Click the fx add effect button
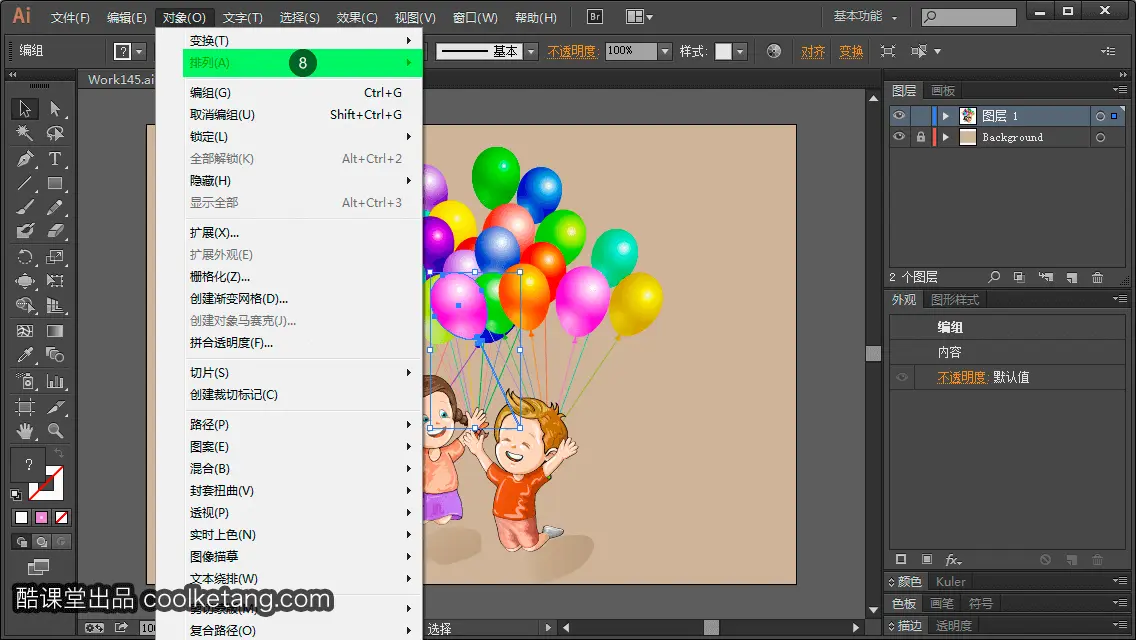Viewport: 1136px width, 640px height. [x=953, y=560]
